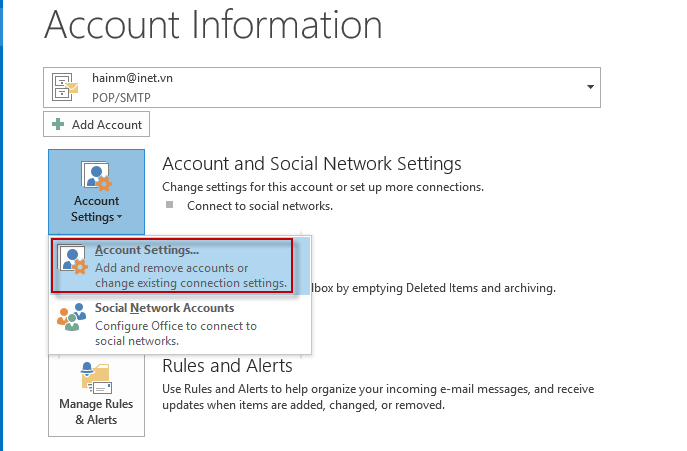Click the Manage Rules & Alerts folder icon
This screenshot has width=687, height=451.
[96, 379]
